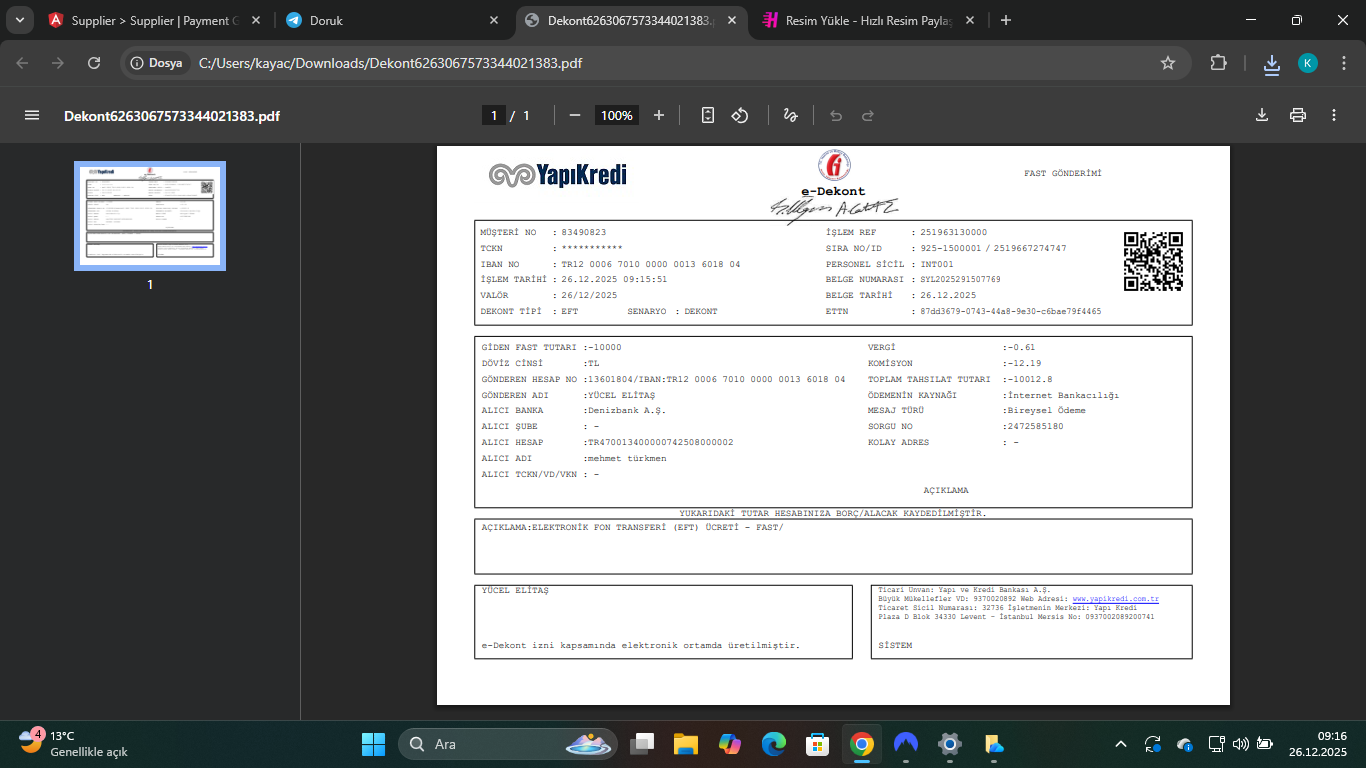Open the PDF viewer more actions menu
1366x768 pixels.
point(1334,116)
